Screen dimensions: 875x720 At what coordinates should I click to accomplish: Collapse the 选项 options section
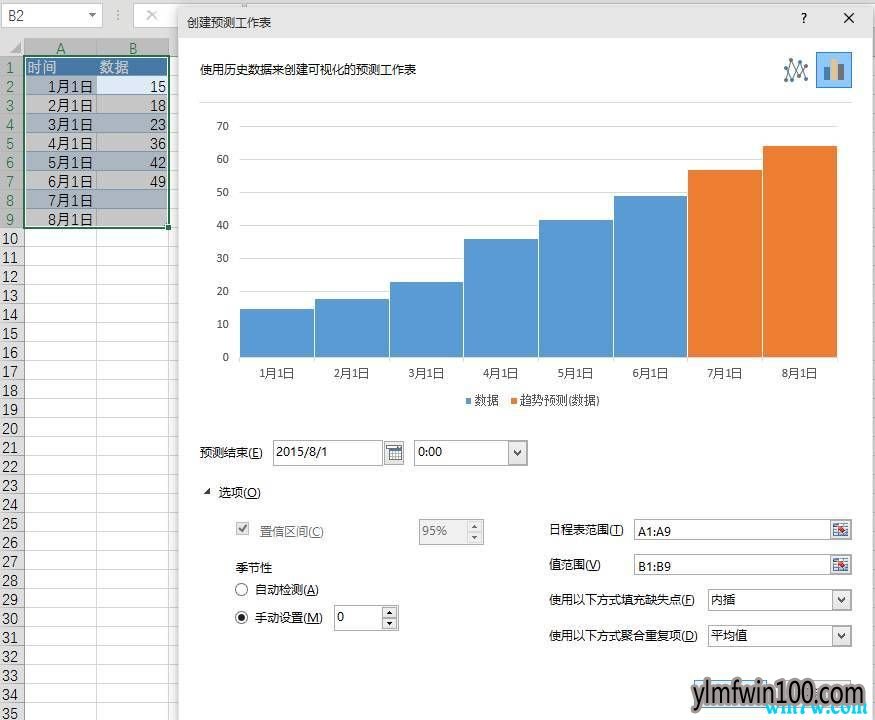208,492
